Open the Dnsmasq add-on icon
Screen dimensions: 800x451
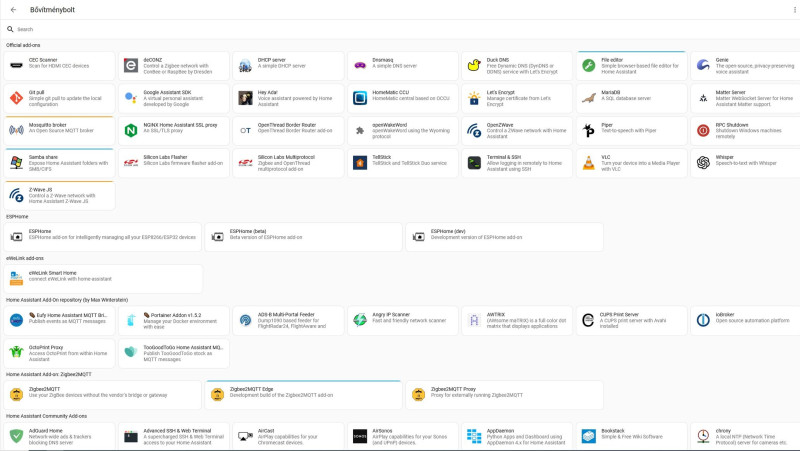360,65
